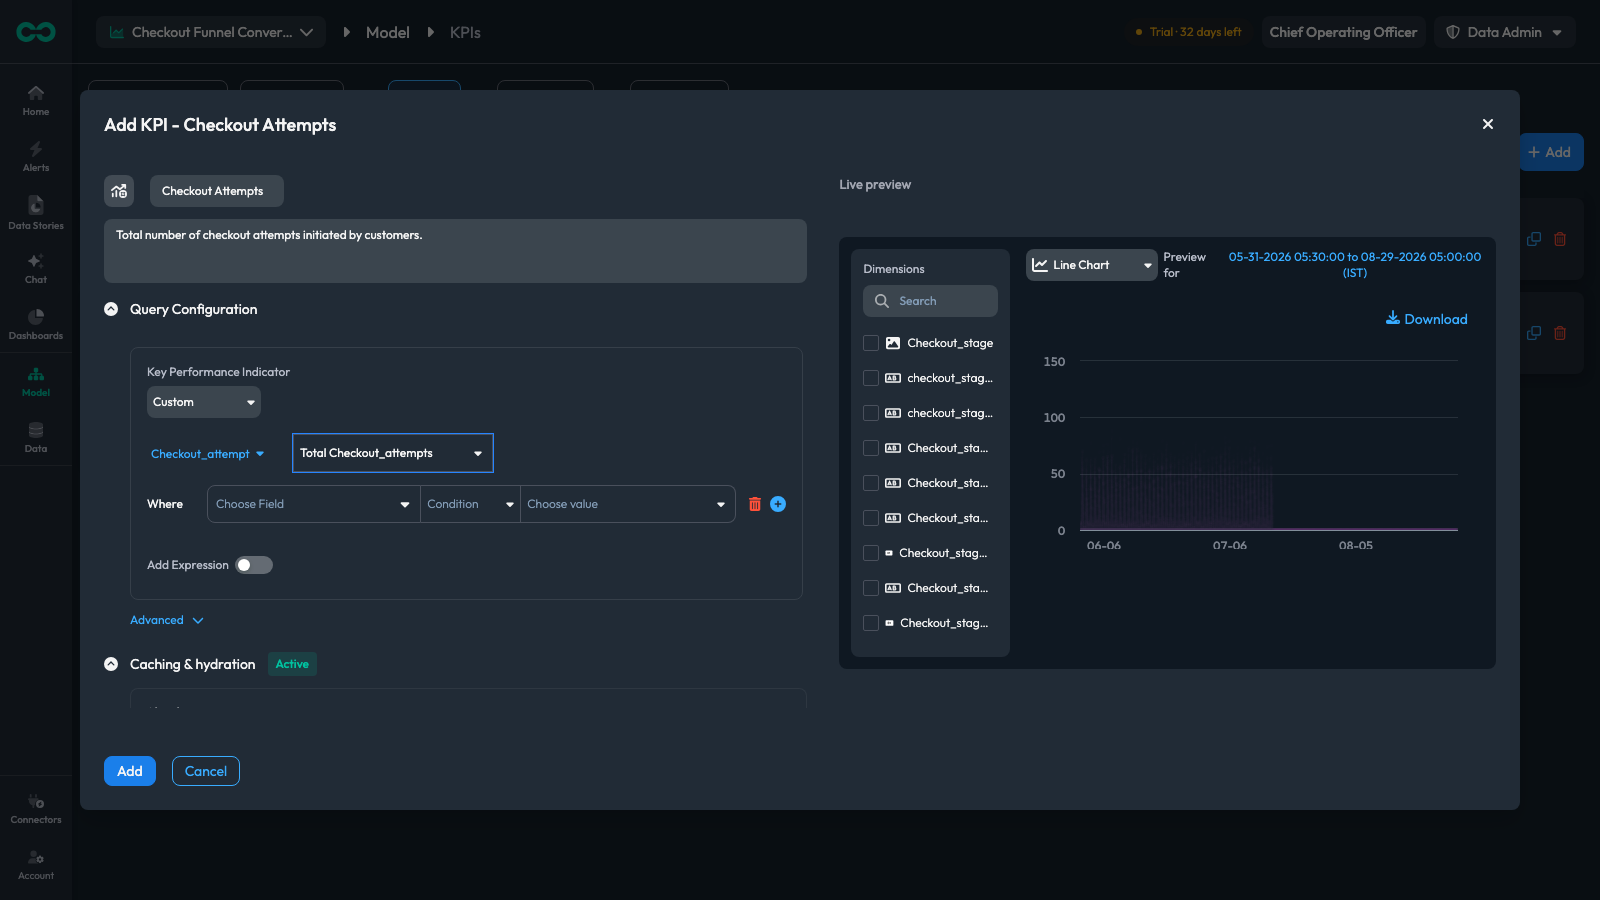Collapse the Query Configuration section
The height and width of the screenshot is (900, 1600).
(x=111, y=309)
